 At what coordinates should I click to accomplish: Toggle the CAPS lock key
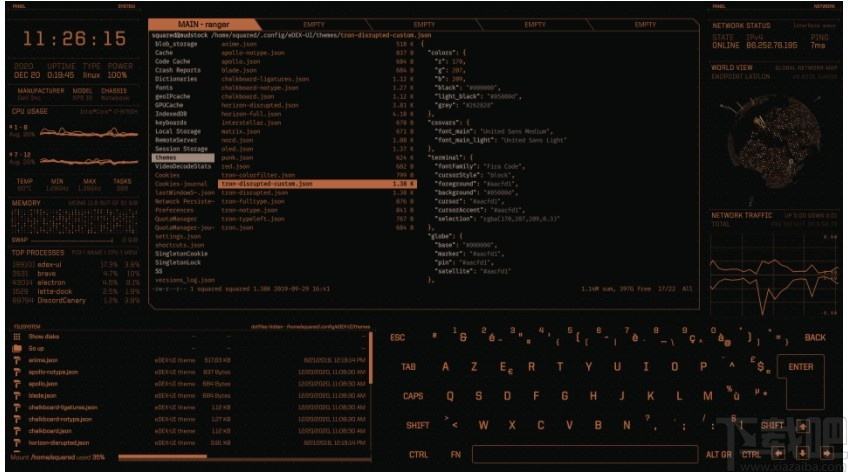click(413, 396)
